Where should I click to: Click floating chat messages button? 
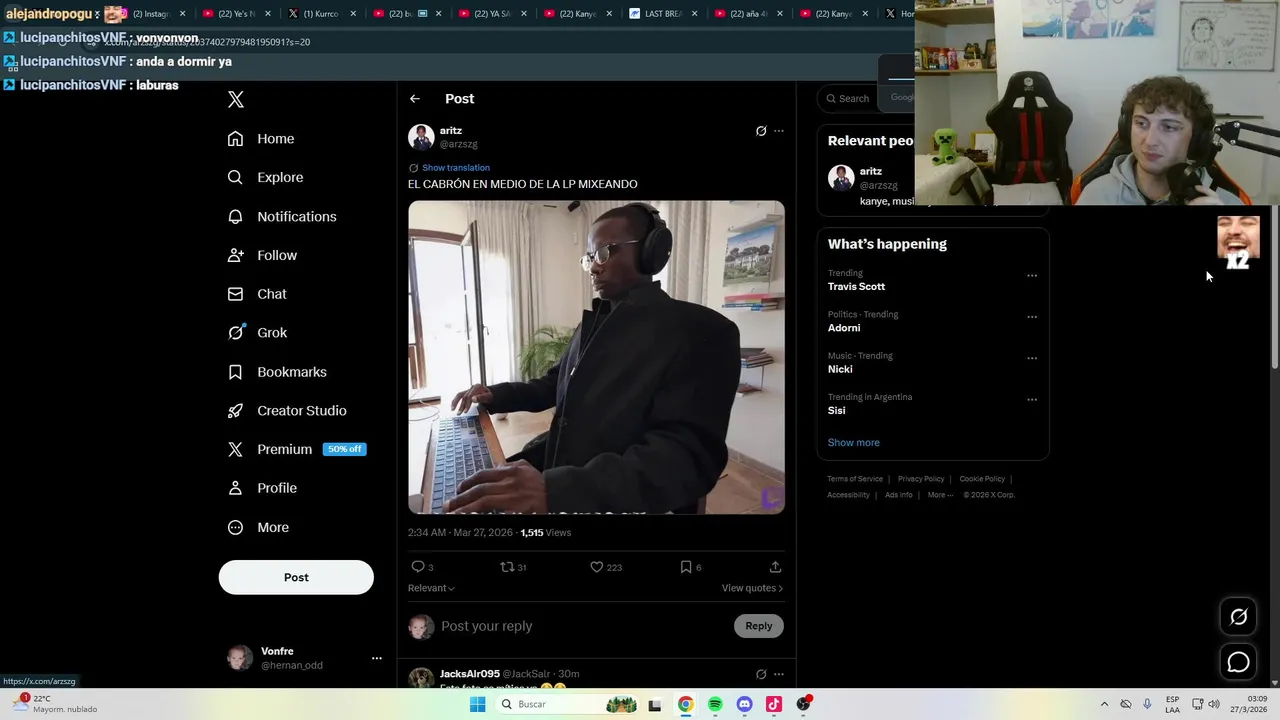1238,662
